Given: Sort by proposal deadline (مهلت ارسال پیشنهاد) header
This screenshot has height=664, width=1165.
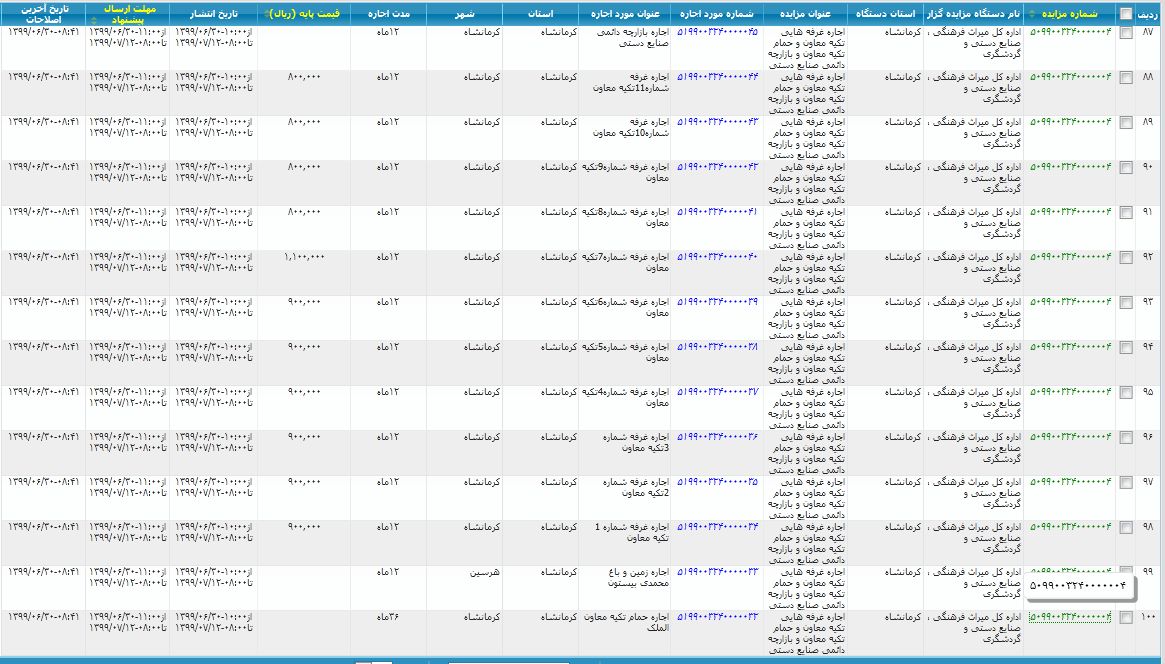Looking at the screenshot, I should (x=127, y=14).
